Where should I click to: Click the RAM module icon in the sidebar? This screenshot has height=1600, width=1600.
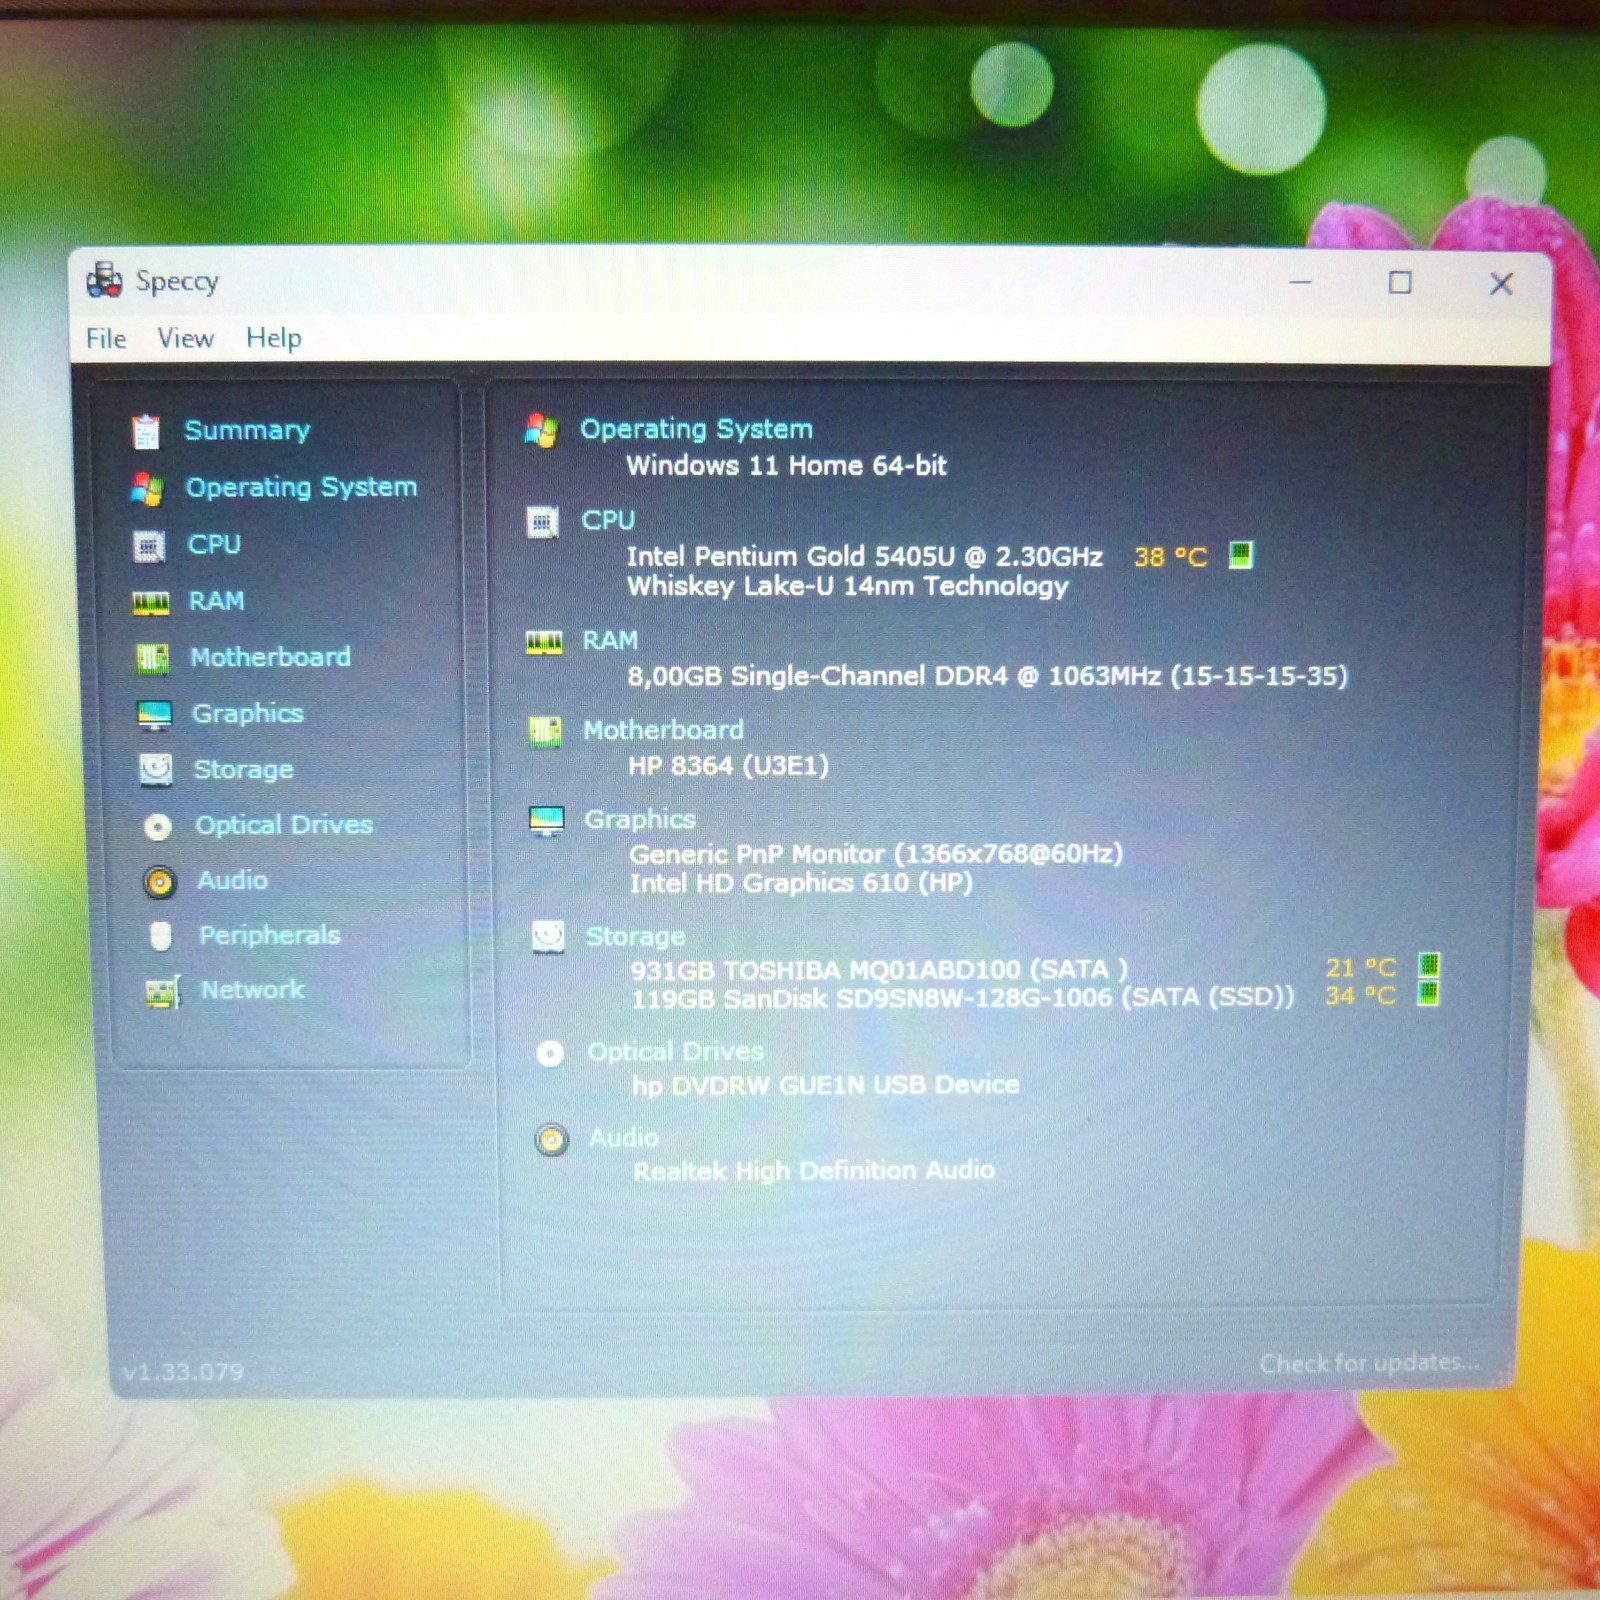(x=151, y=602)
